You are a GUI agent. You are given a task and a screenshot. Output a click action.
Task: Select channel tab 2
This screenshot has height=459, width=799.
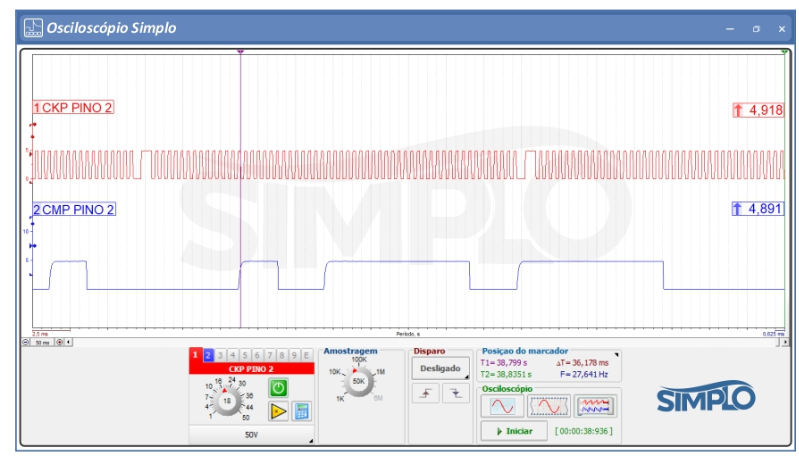[208, 355]
